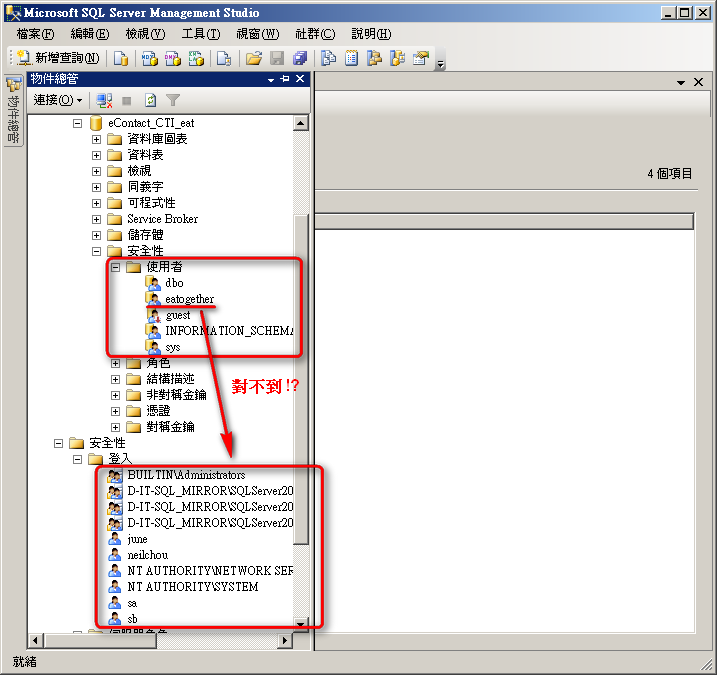This screenshot has height=675, width=717.
Task: Expand the 角色 folder
Action: (116, 364)
